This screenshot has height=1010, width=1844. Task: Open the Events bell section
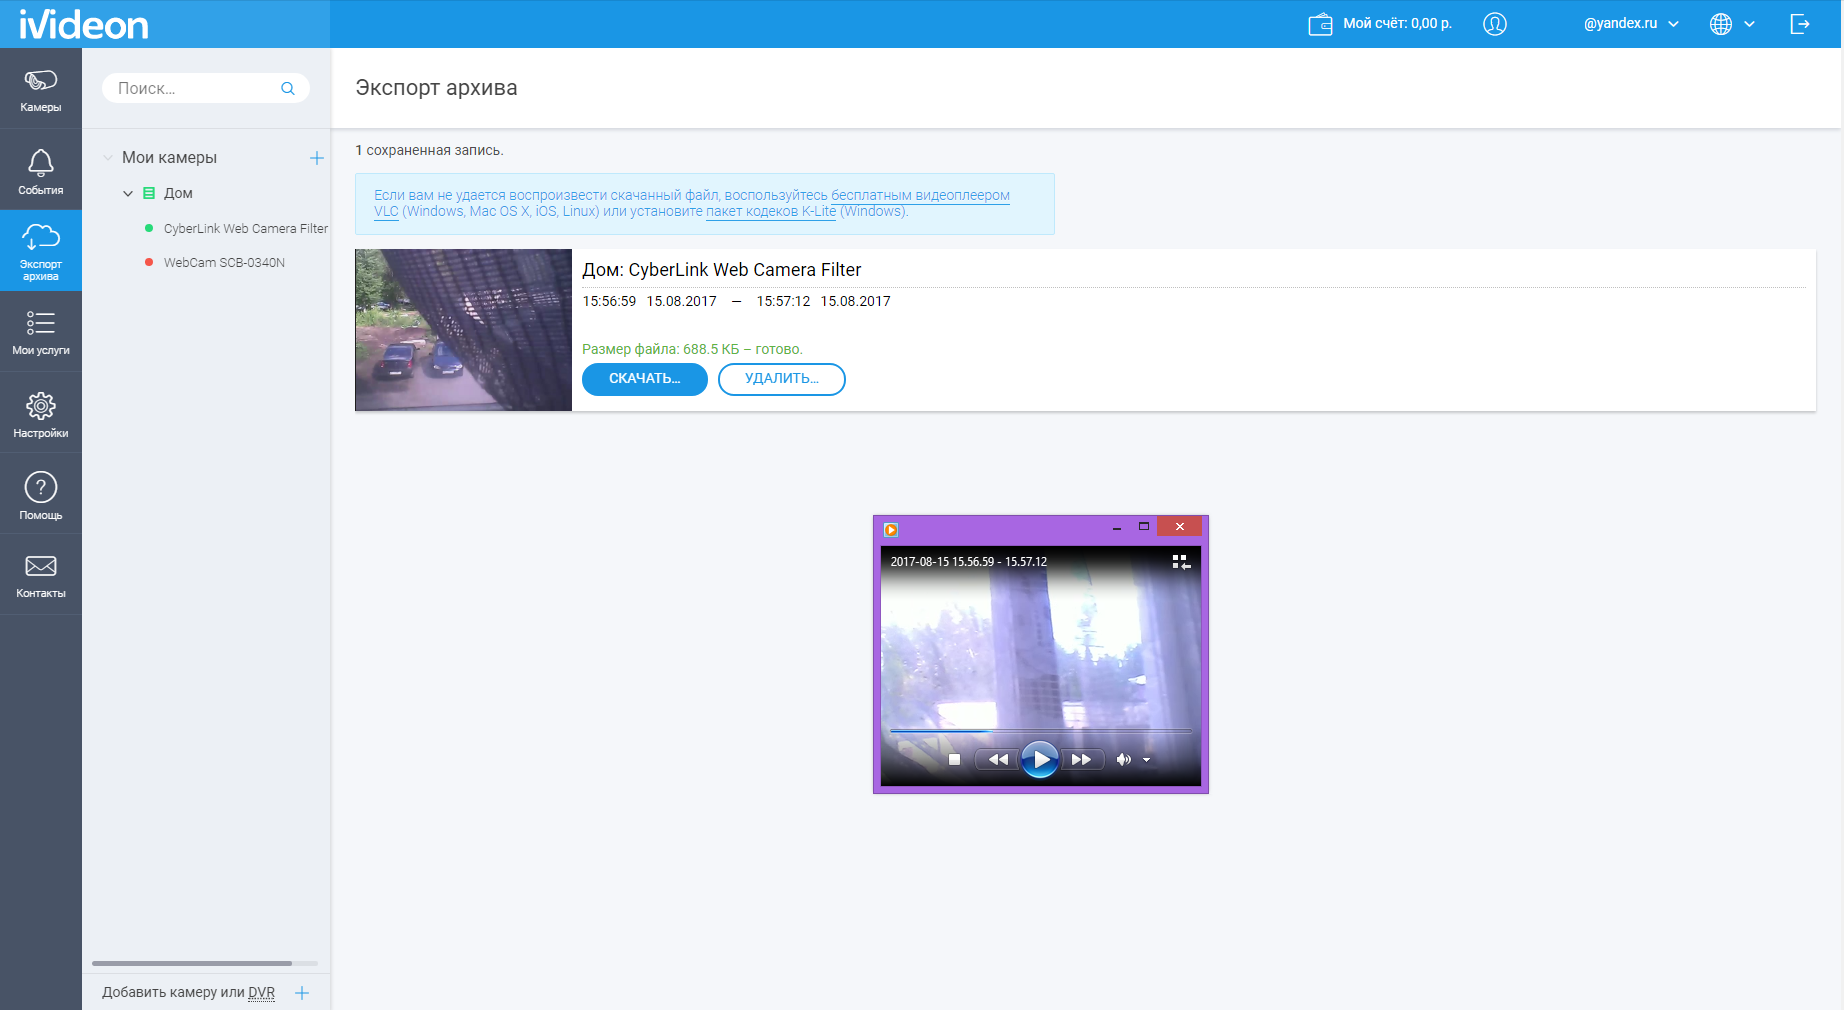(40, 171)
